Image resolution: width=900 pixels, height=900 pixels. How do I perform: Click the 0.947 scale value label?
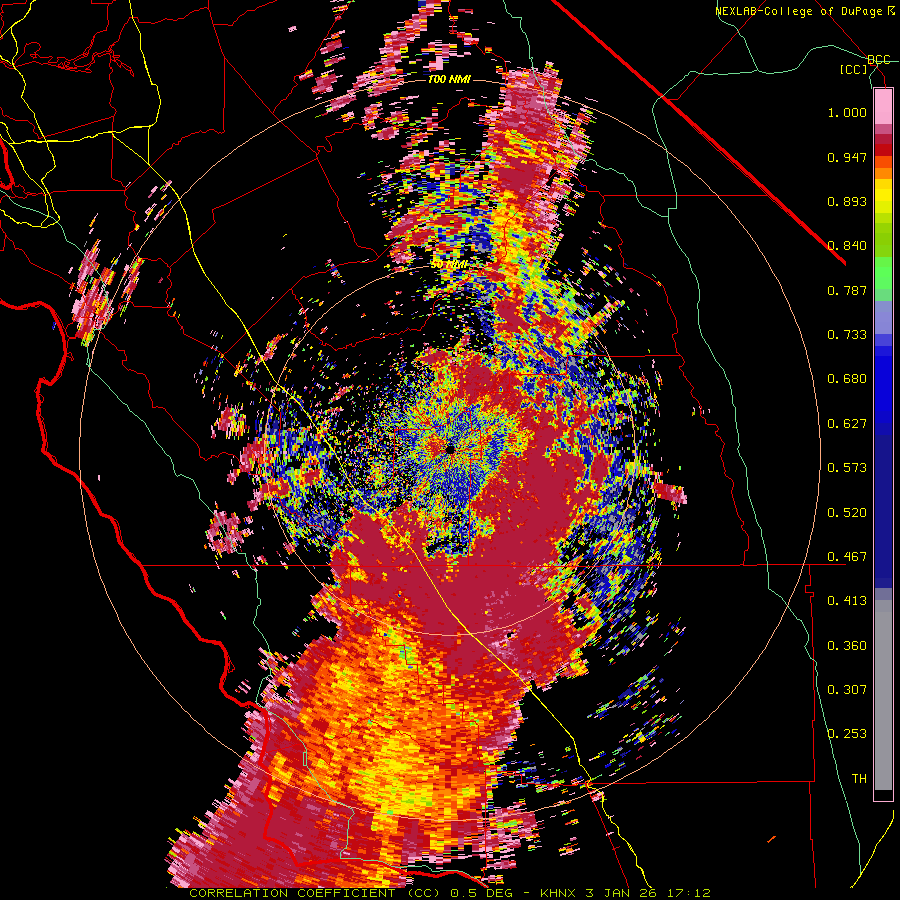tap(847, 157)
